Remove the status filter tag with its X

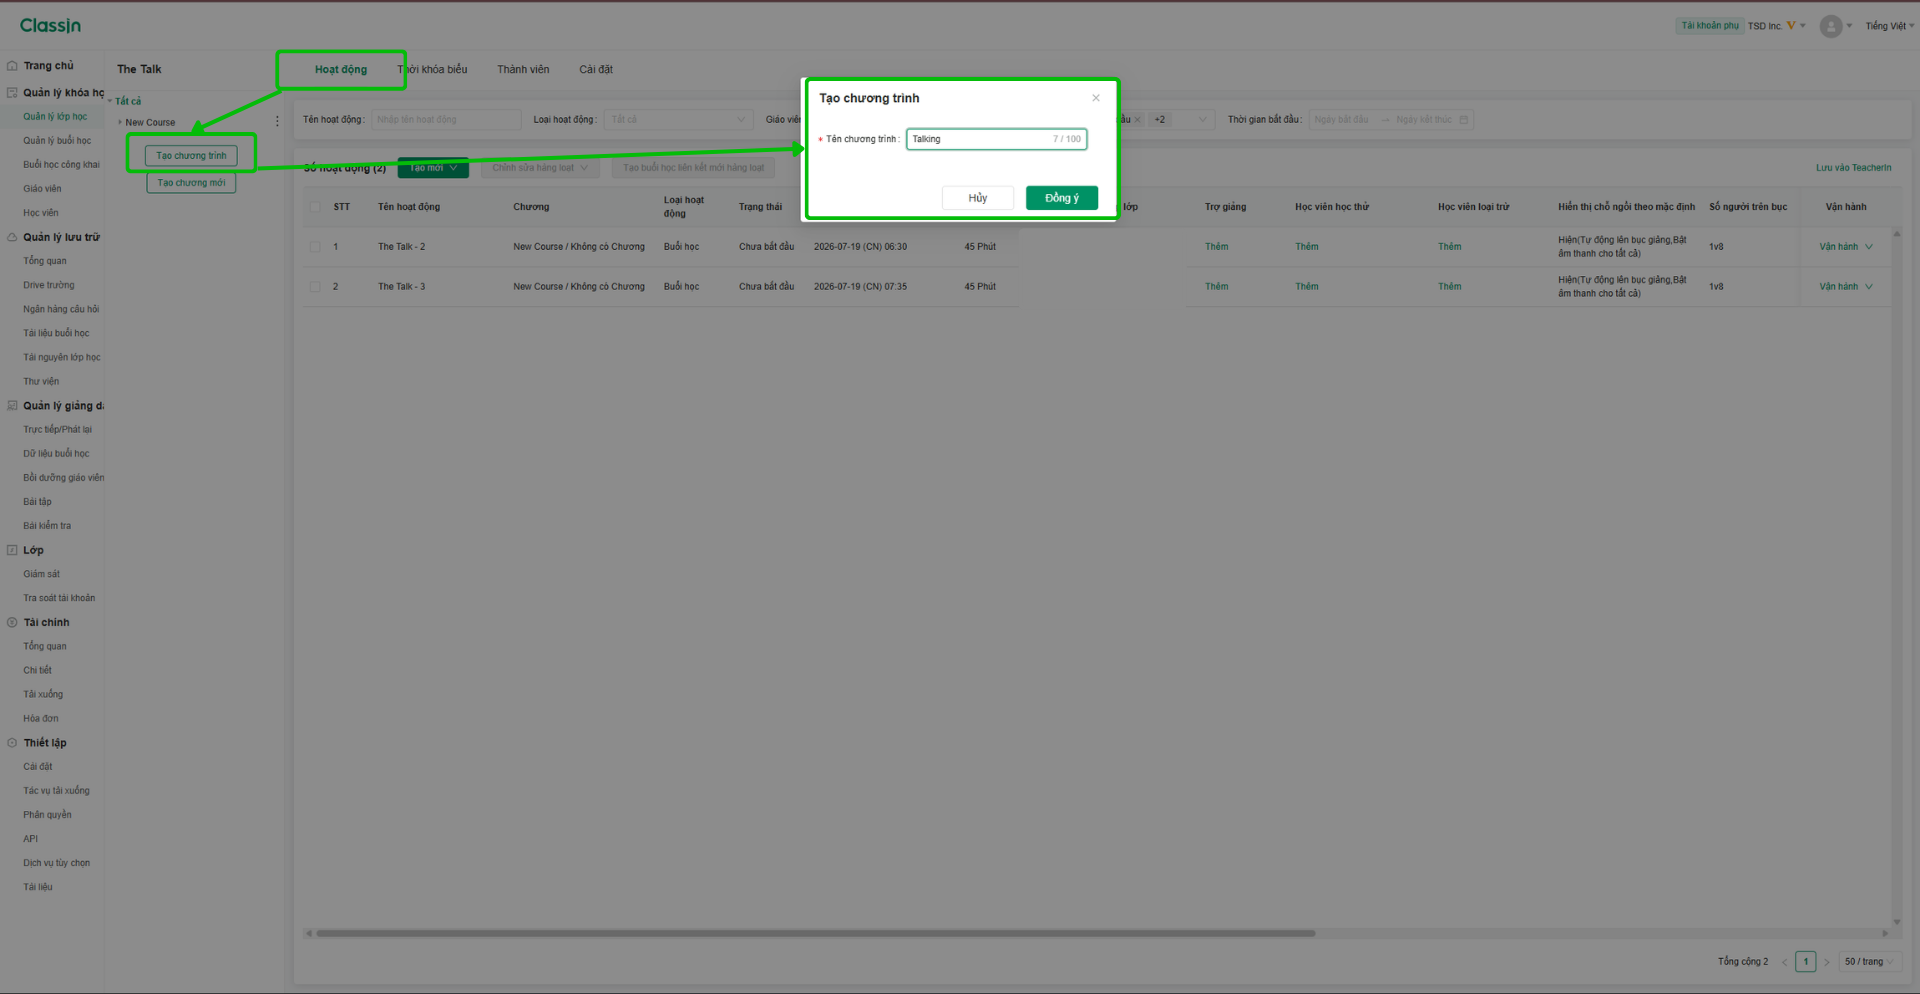pyautogui.click(x=1137, y=120)
